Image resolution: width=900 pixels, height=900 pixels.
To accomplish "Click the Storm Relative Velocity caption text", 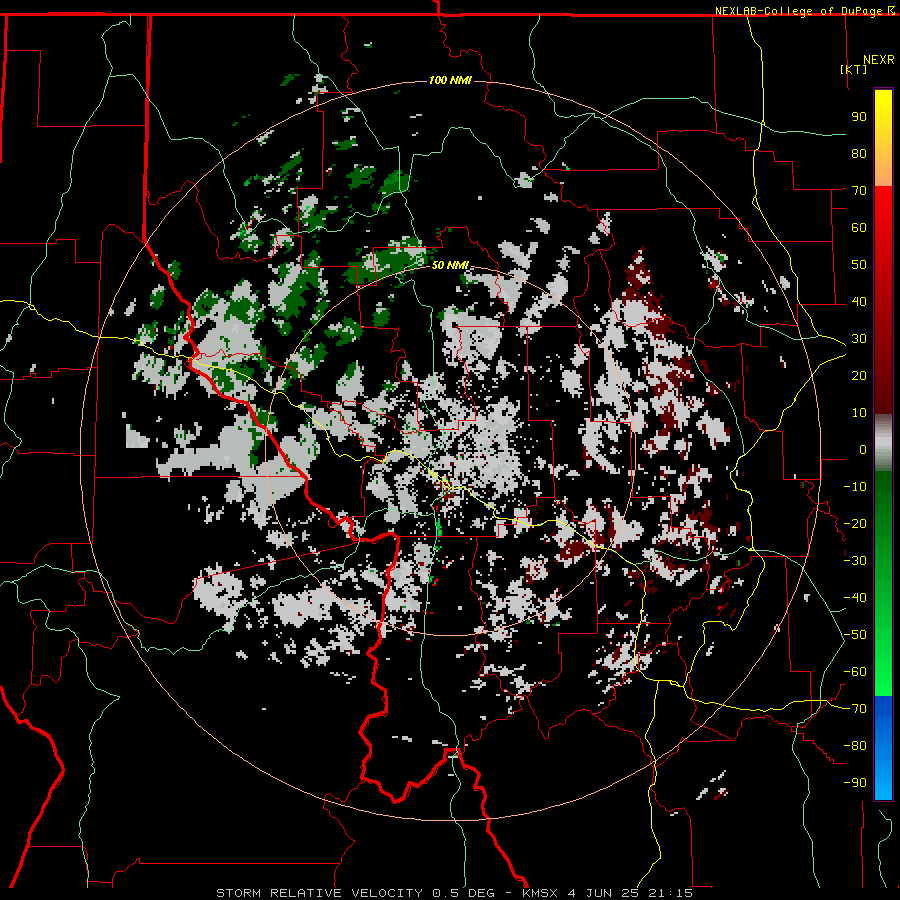I will [x=454, y=893].
